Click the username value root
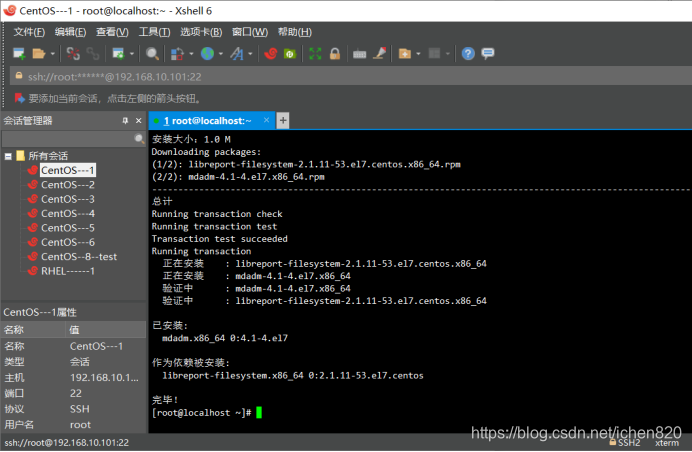This screenshot has width=692, height=452. [80, 425]
